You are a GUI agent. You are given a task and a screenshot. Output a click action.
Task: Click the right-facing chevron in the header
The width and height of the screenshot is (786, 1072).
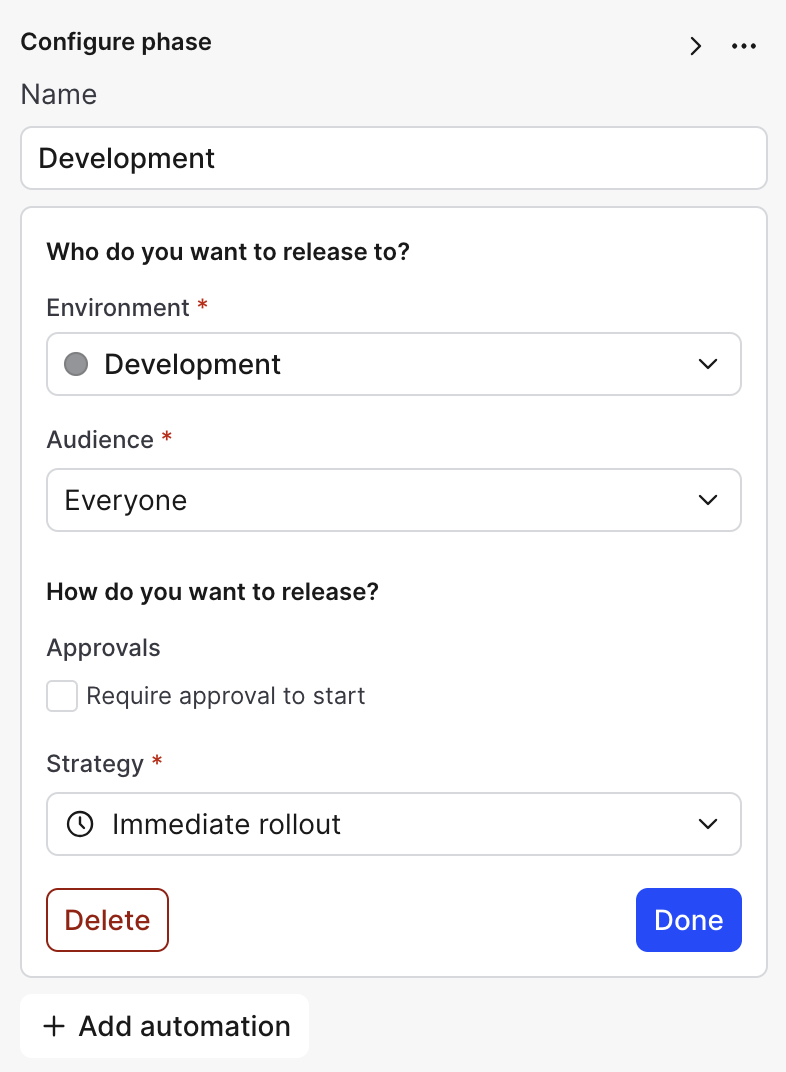pos(695,46)
